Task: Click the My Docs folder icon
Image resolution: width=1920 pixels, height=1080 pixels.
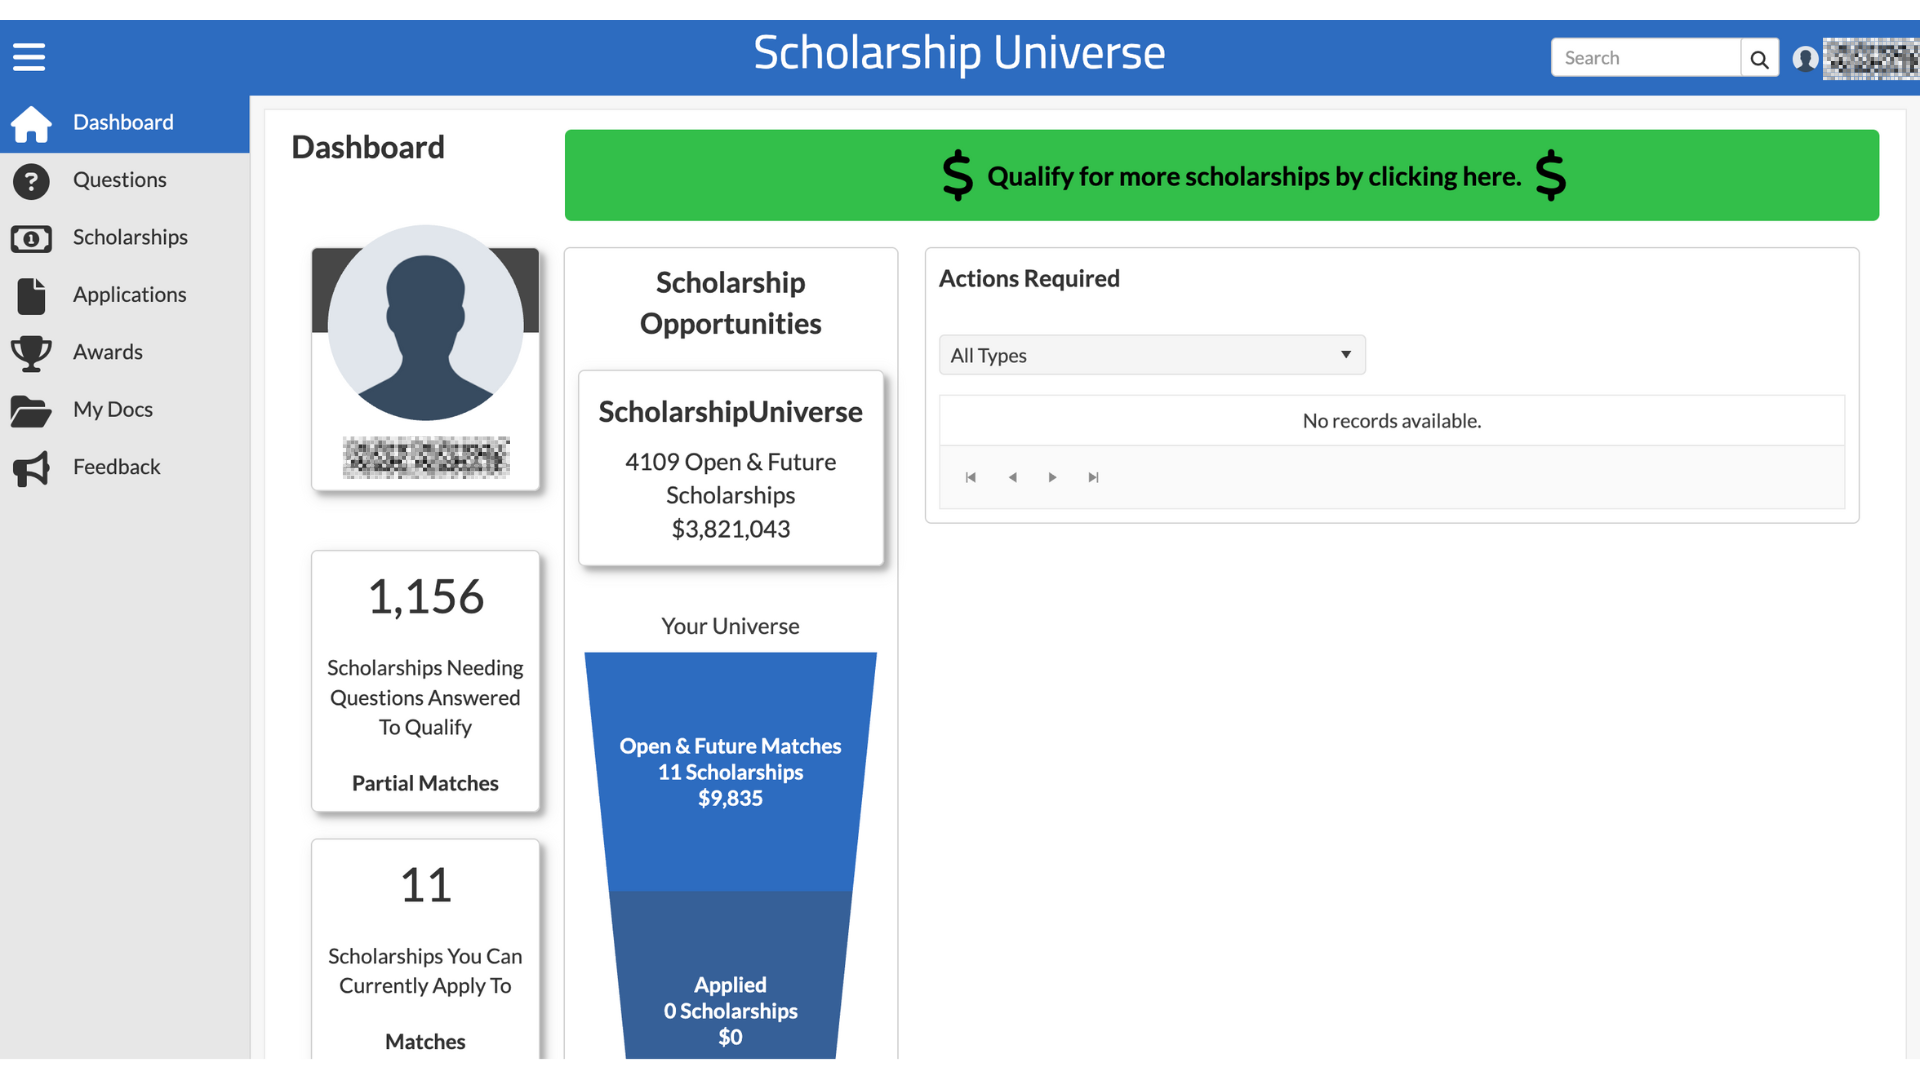Action: (x=31, y=411)
